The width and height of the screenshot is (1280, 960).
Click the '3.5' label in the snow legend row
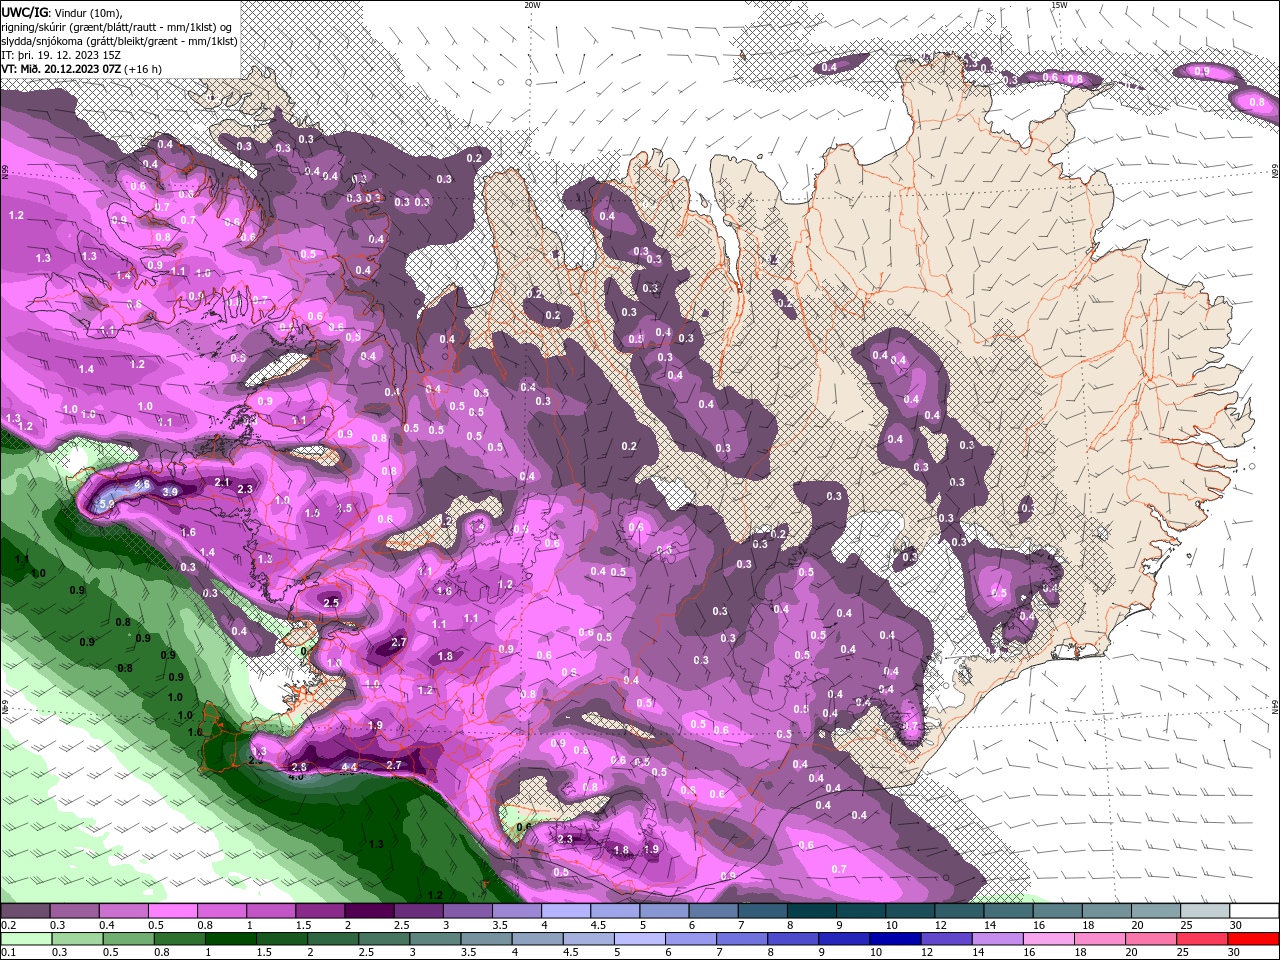(500, 925)
